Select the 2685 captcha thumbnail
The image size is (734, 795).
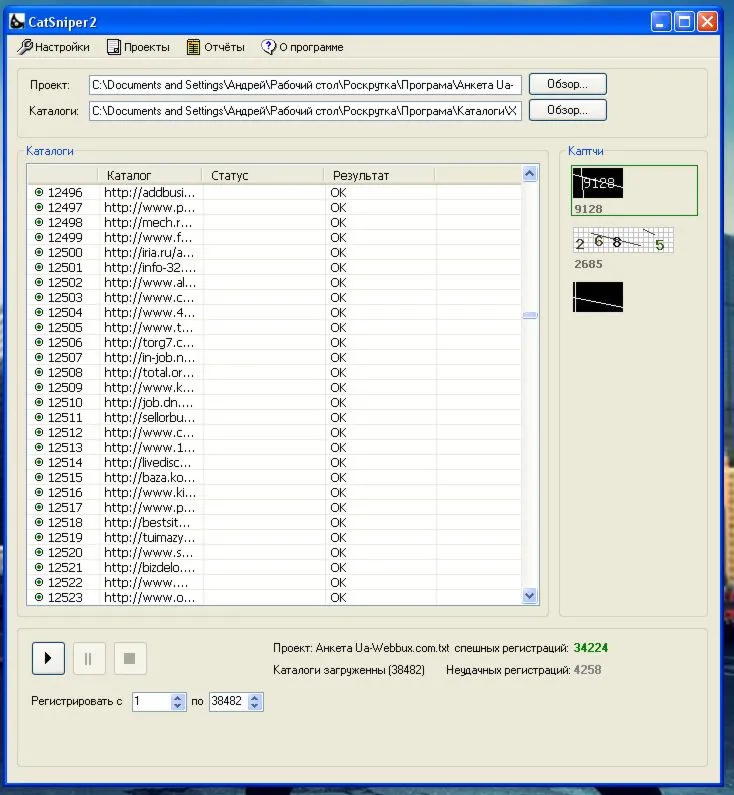pos(622,241)
